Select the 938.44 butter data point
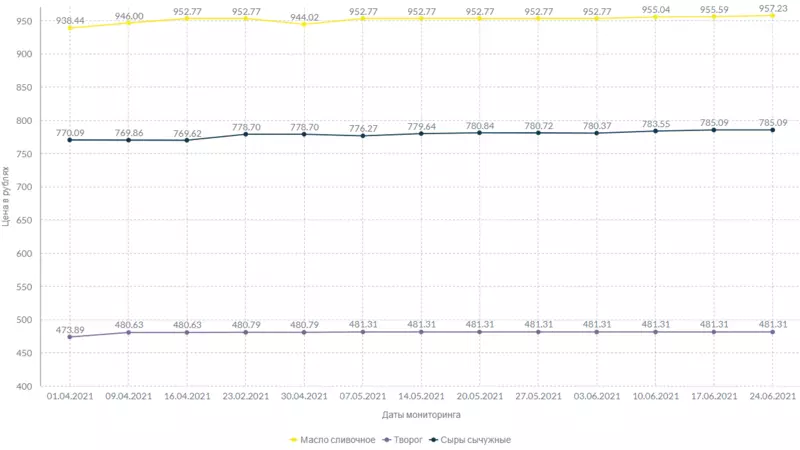 70,28
